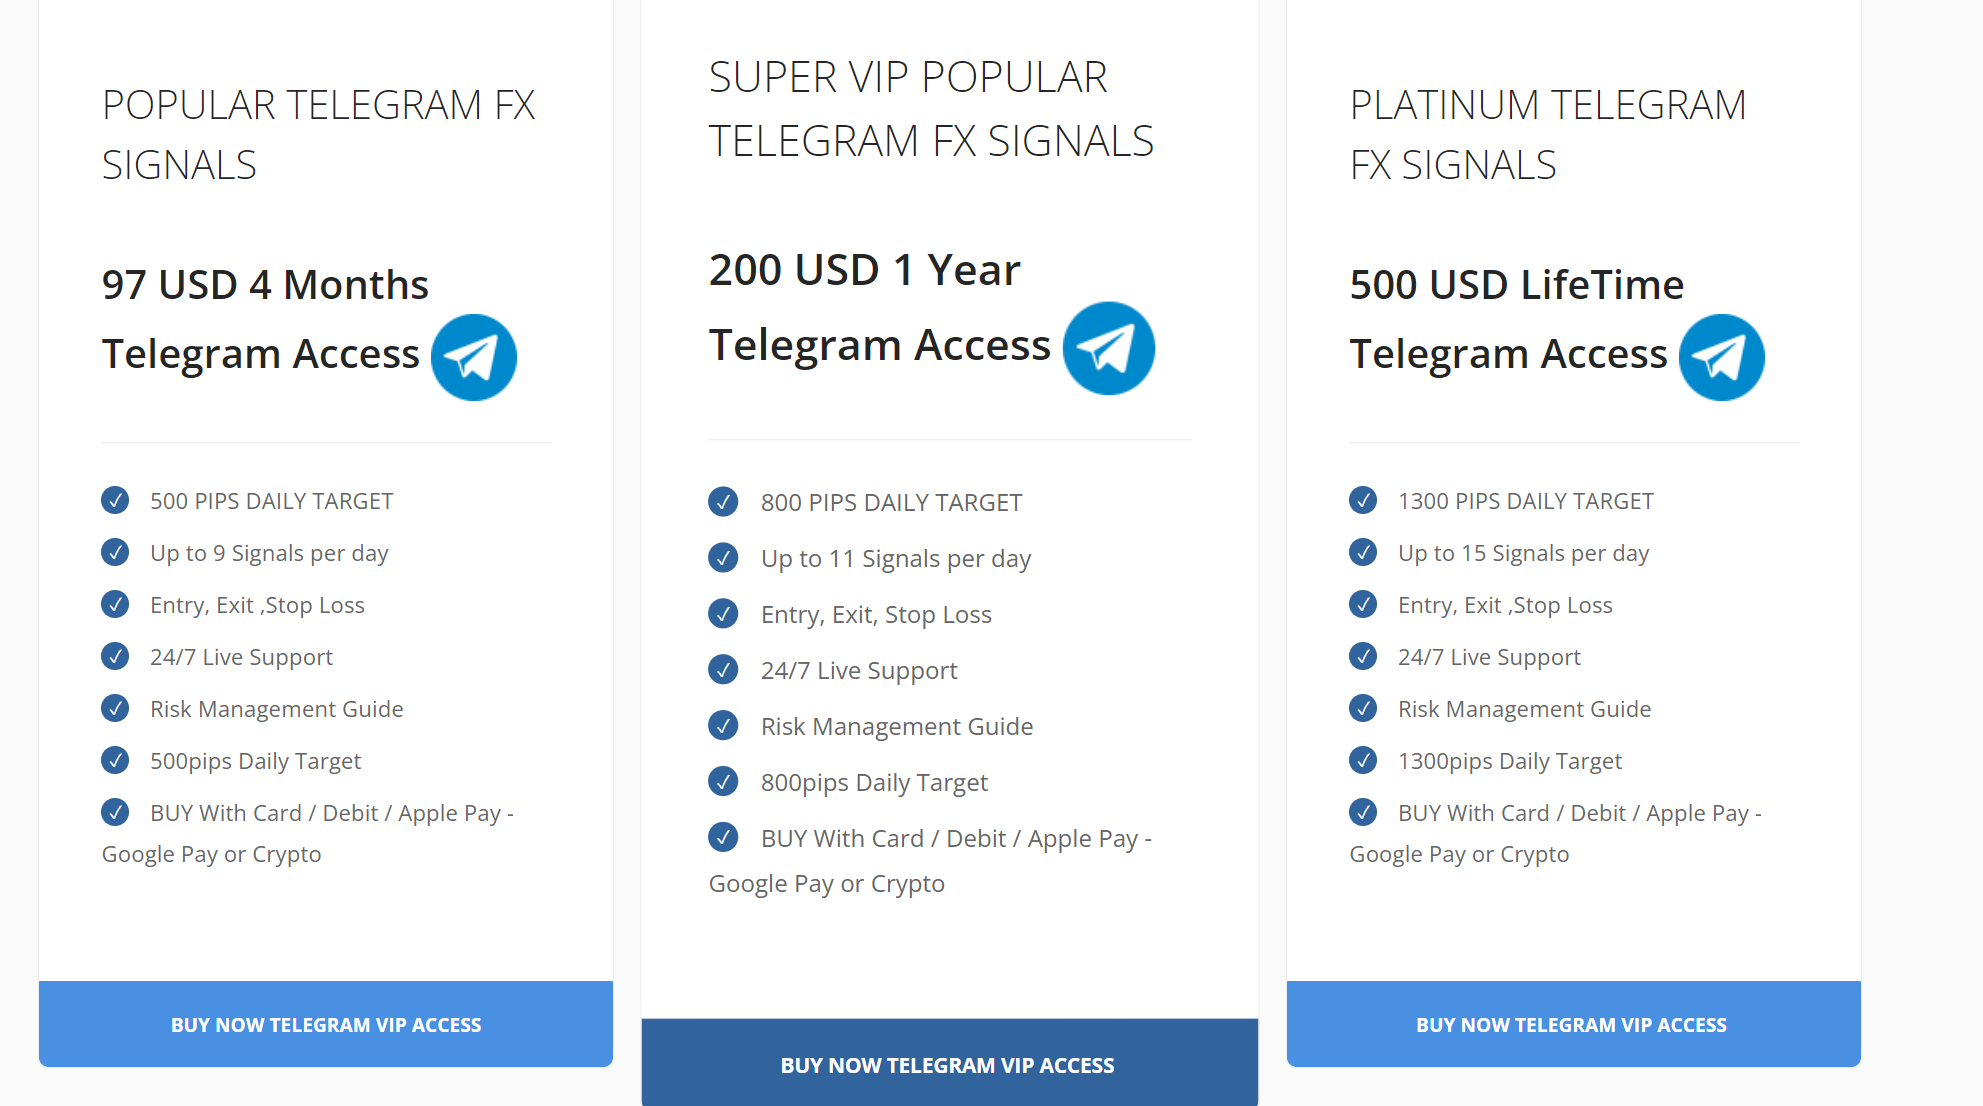Viewport: 1983px width, 1106px height.
Task: Click Telegram icon beside 97 USD plan
Action: click(474, 358)
